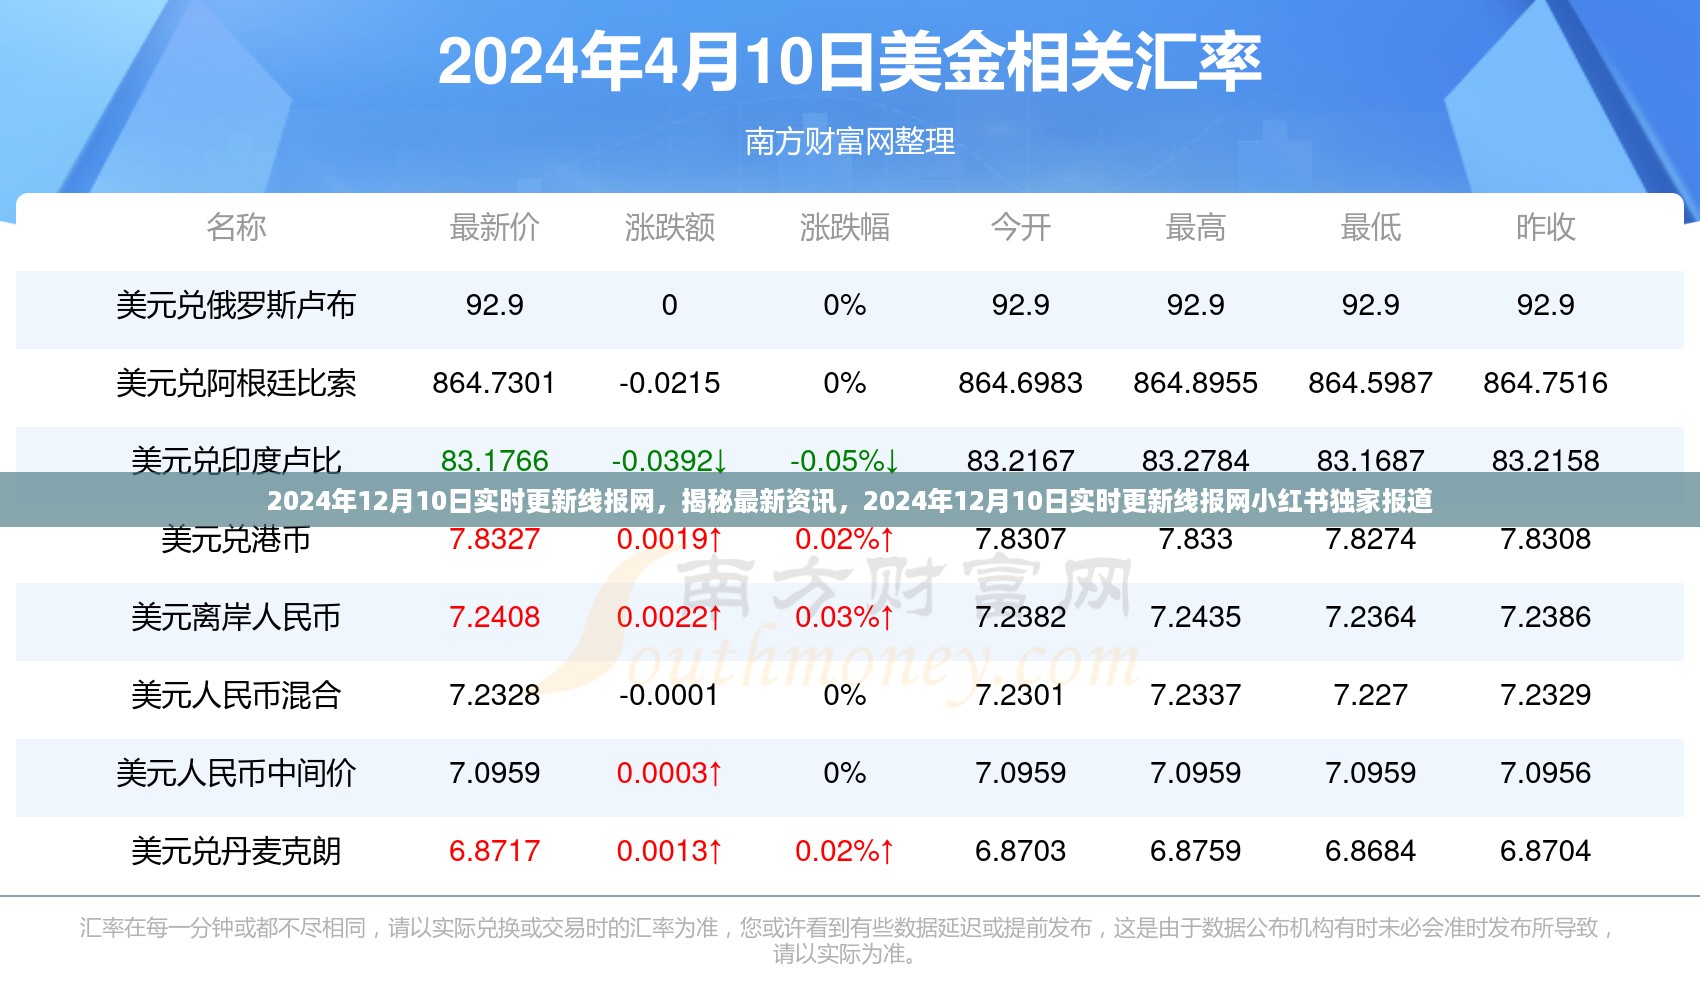Click the high value 7.2435
The width and height of the screenshot is (1700, 1000).
coord(1195,617)
